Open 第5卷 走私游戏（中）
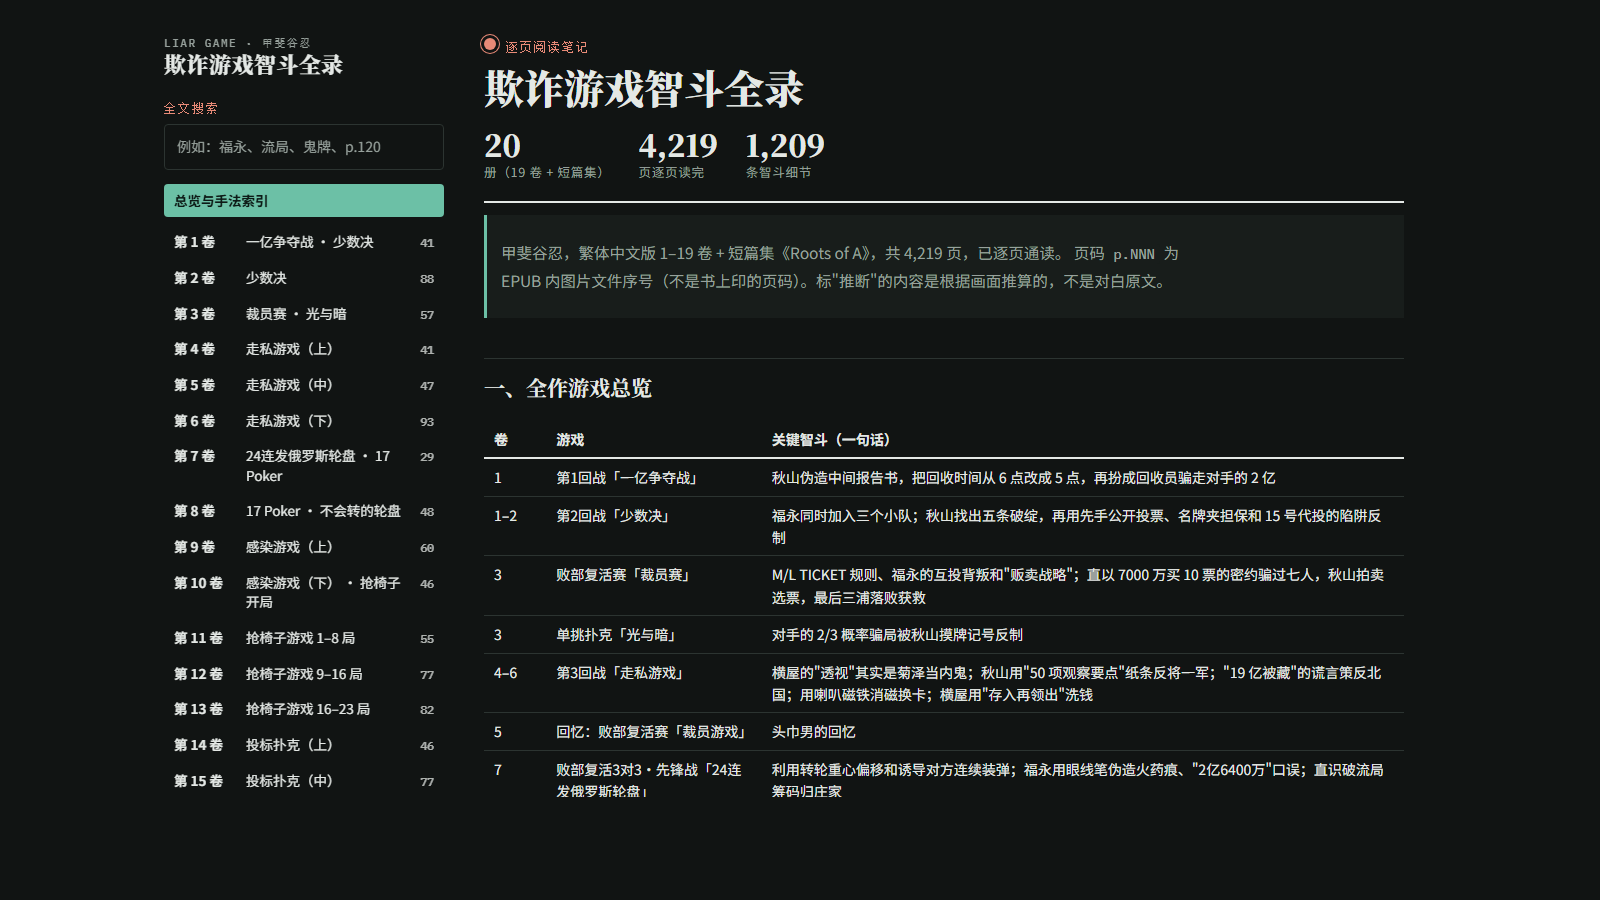 pos(304,385)
